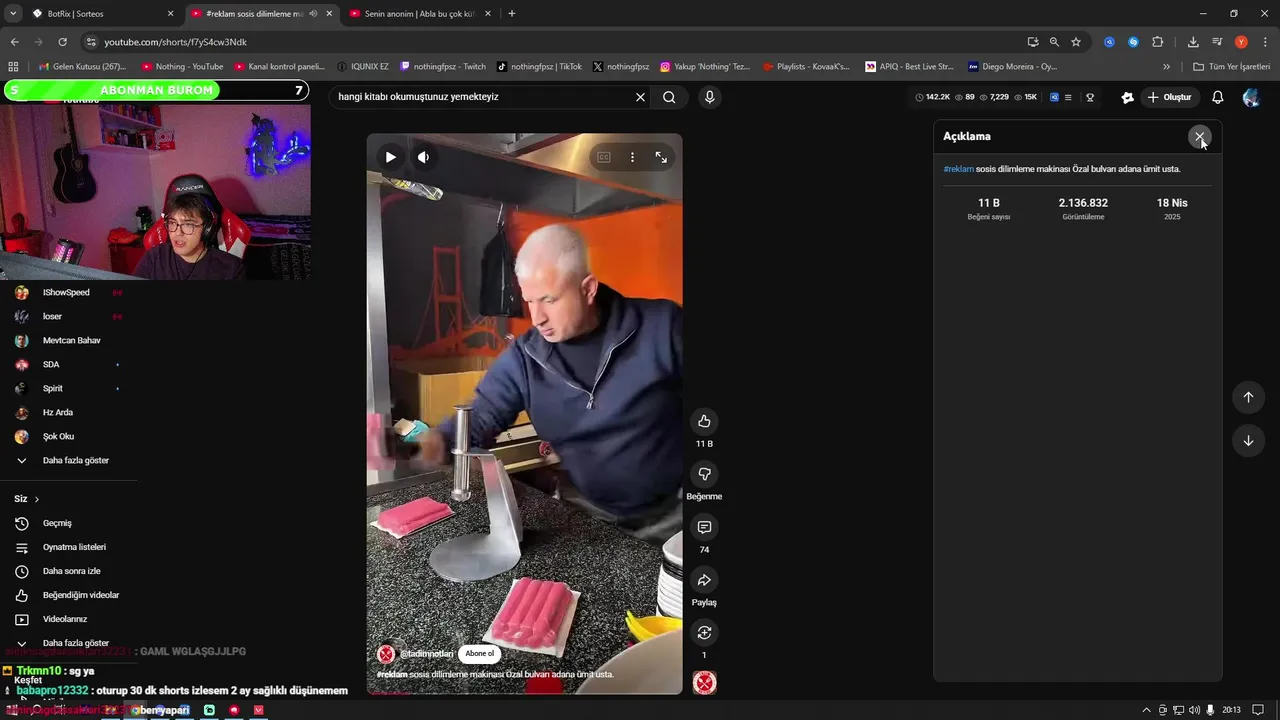Open a new browser tab
Viewport: 1280px width, 720px height.
click(512, 13)
